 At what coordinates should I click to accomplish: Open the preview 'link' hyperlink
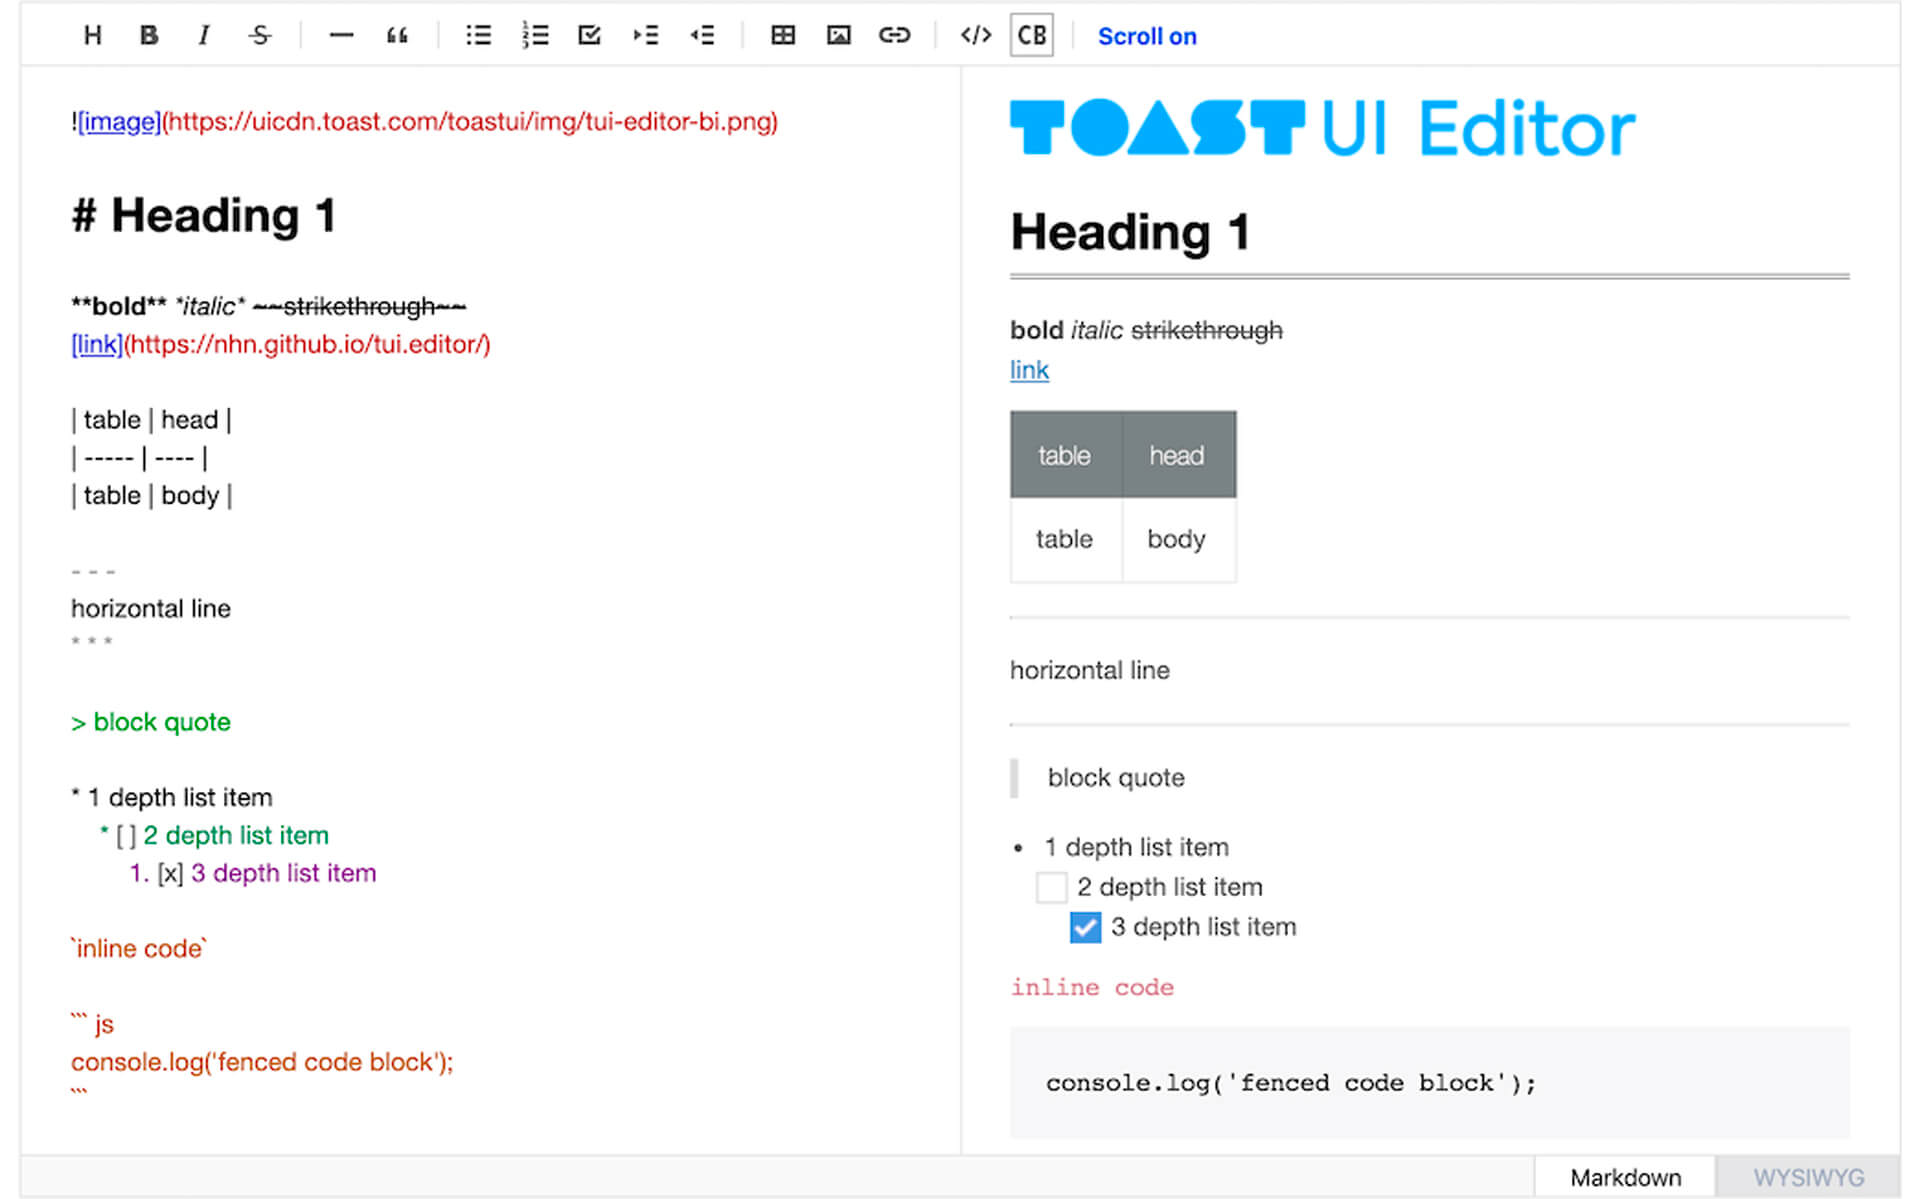[1029, 370]
